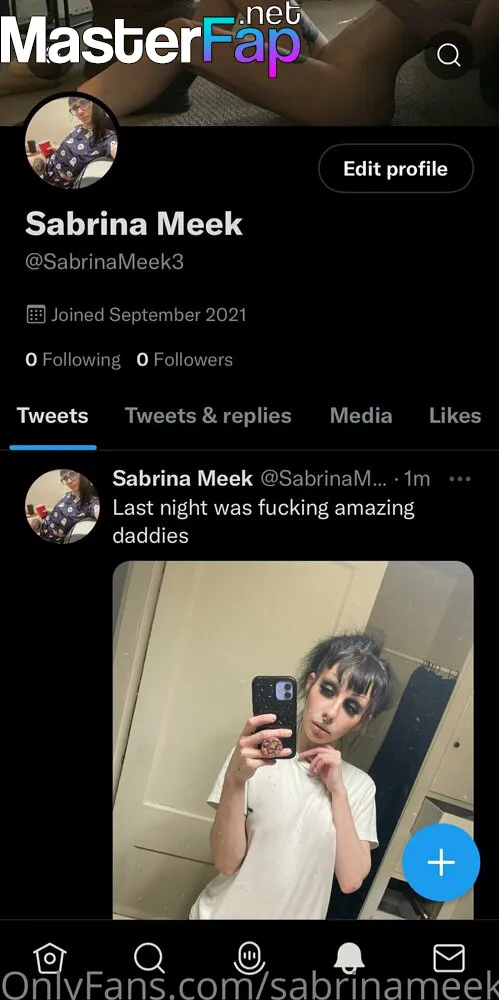Screen dimensions: 499x1000
Task: Tap the small avatar beside the tweet
Action: point(63,506)
